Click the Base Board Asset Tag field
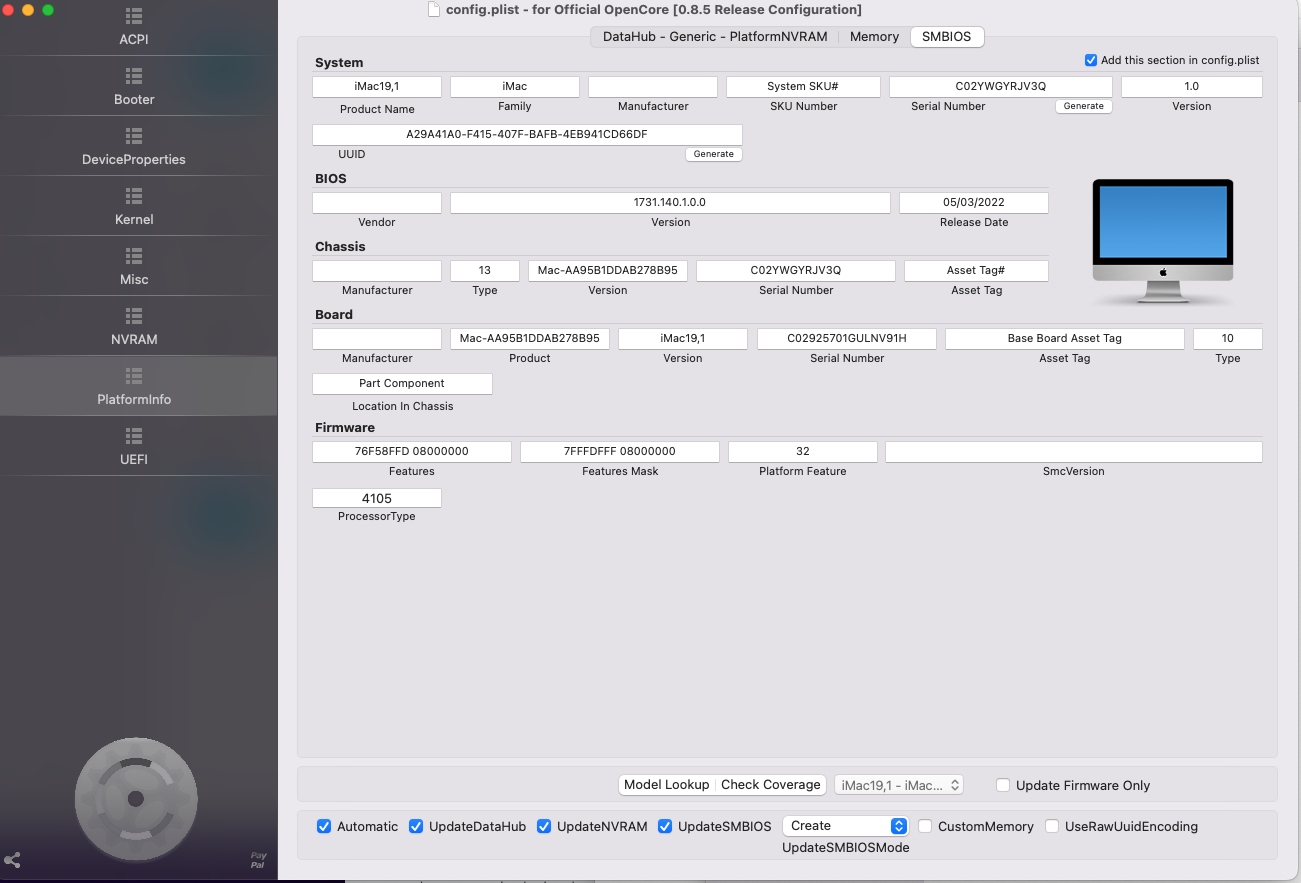Screen dimensions: 1301x883 pyautogui.click(x=1065, y=339)
